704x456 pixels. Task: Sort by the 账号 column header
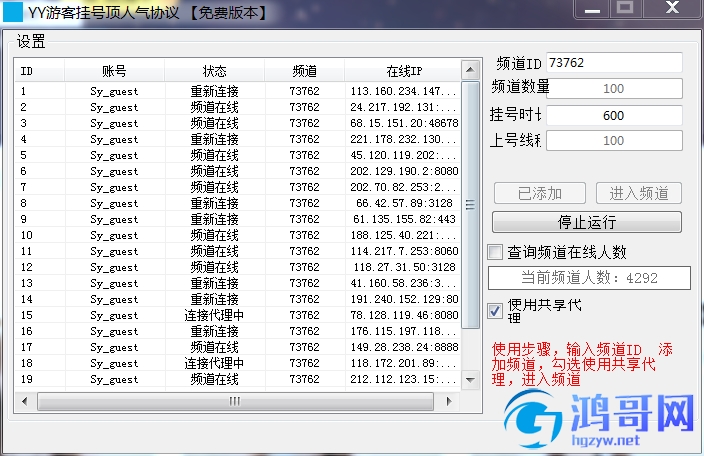[x=114, y=71]
